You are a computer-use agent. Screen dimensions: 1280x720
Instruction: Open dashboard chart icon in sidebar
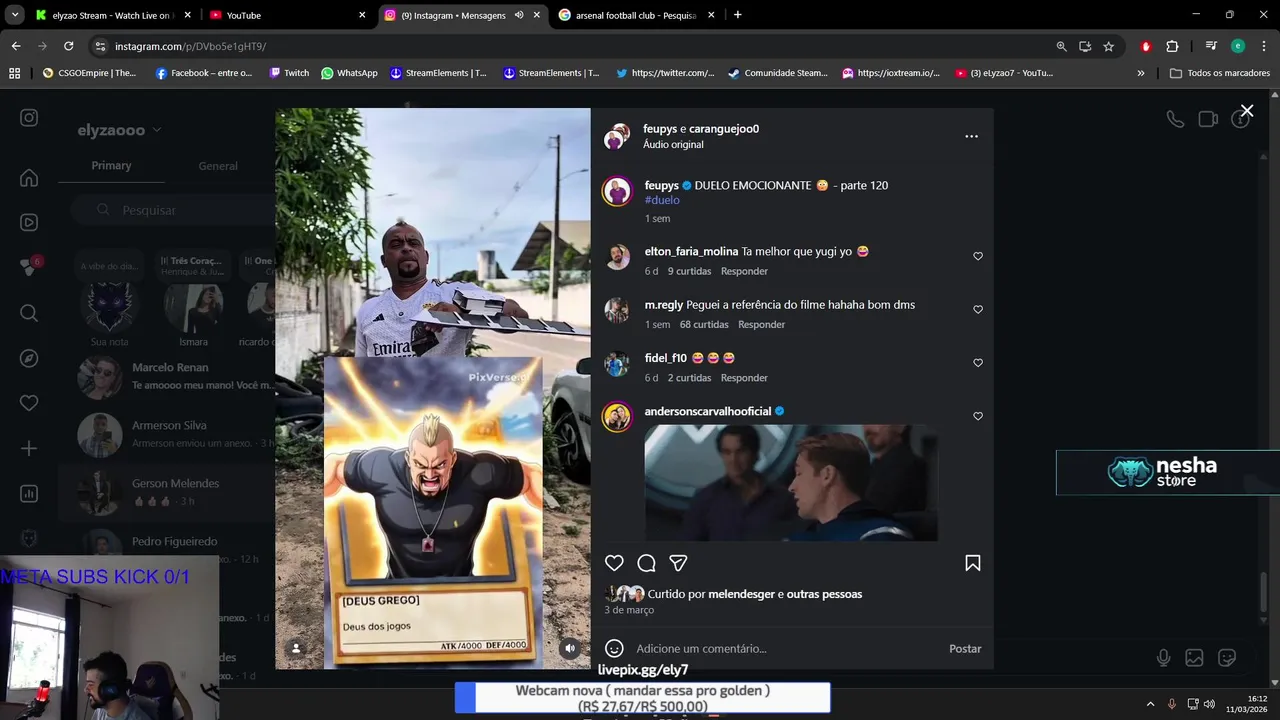coord(29,493)
